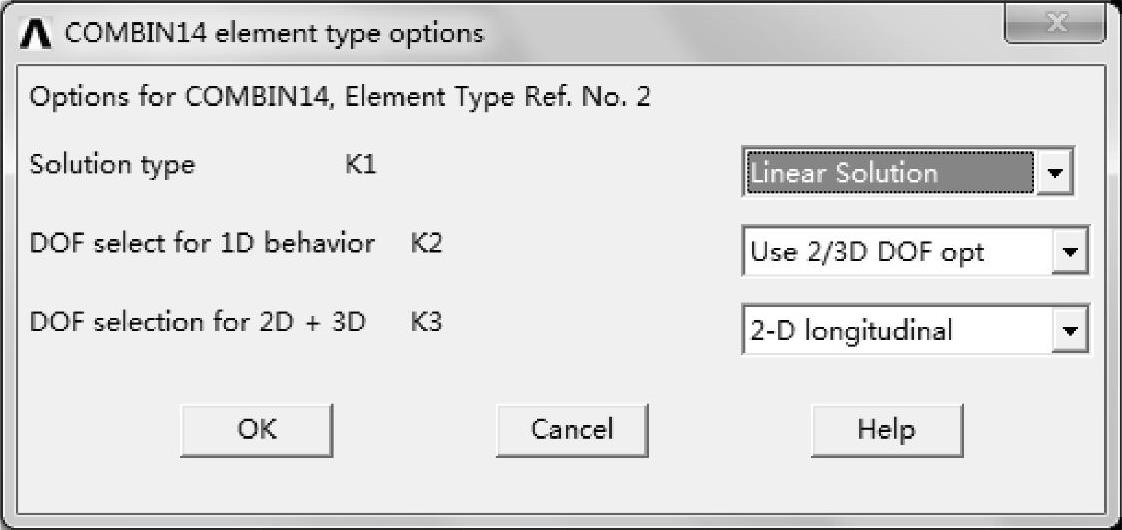Click the Element Type Ref. No. 2 heading
Image resolution: width=1122 pixels, height=530 pixels.
(340, 99)
